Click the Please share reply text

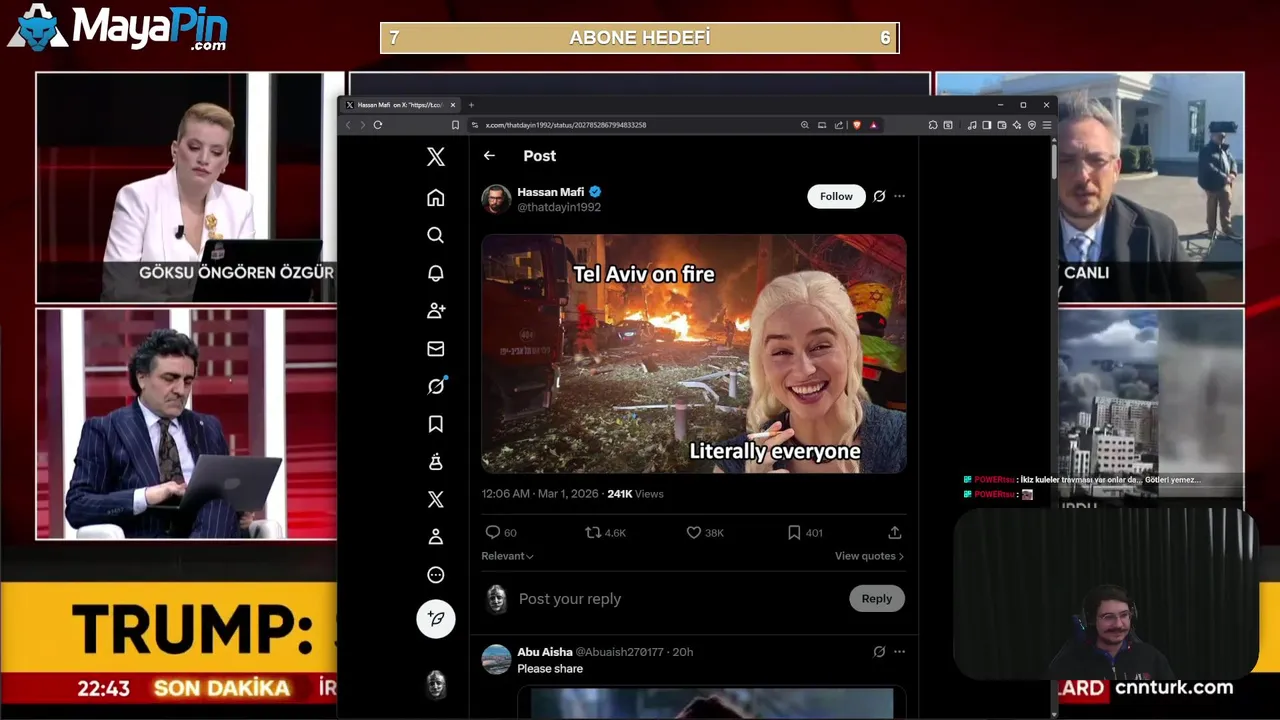tap(550, 669)
